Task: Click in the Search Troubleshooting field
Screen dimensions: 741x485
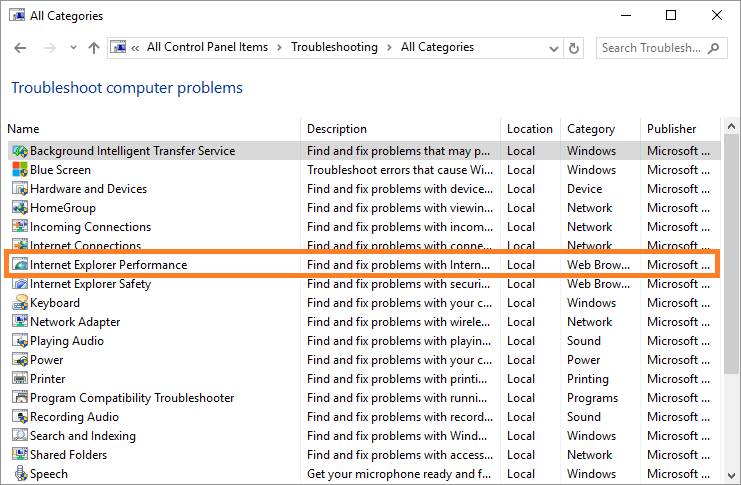Action: coord(661,48)
